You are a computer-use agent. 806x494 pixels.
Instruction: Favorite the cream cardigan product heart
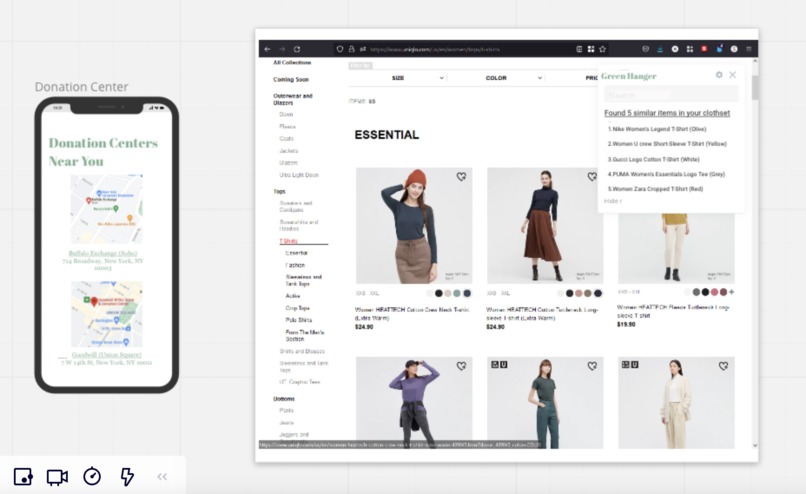click(723, 366)
